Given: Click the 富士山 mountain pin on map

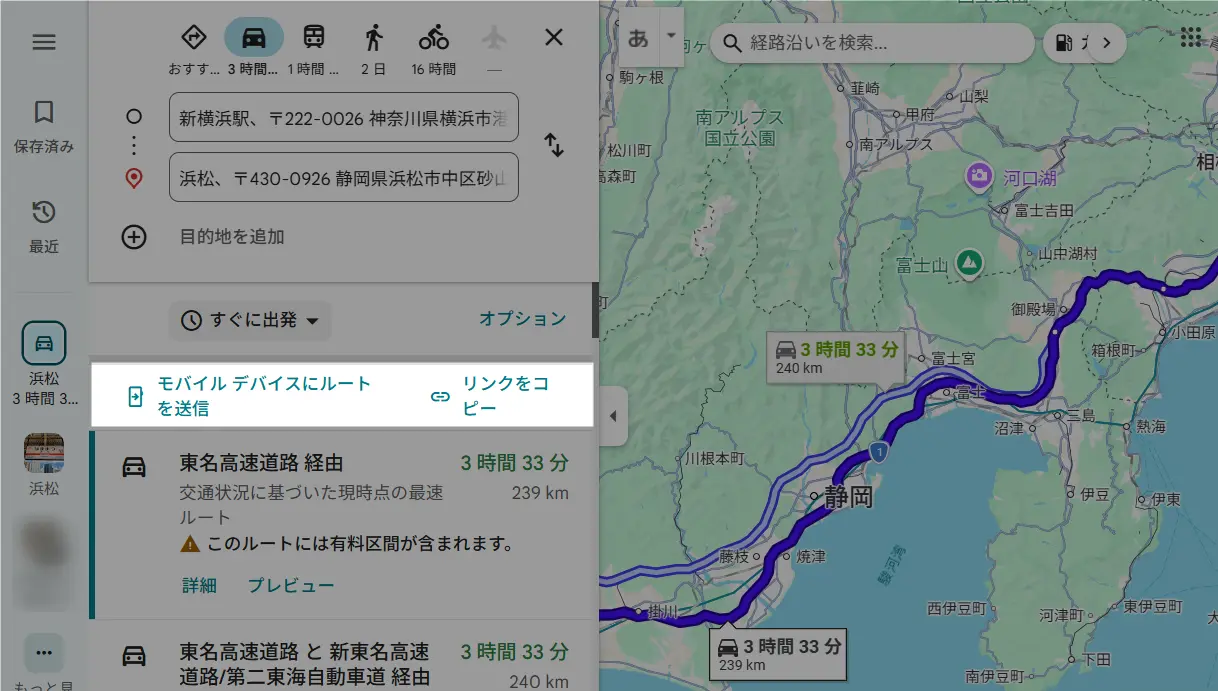Looking at the screenshot, I should [x=968, y=263].
